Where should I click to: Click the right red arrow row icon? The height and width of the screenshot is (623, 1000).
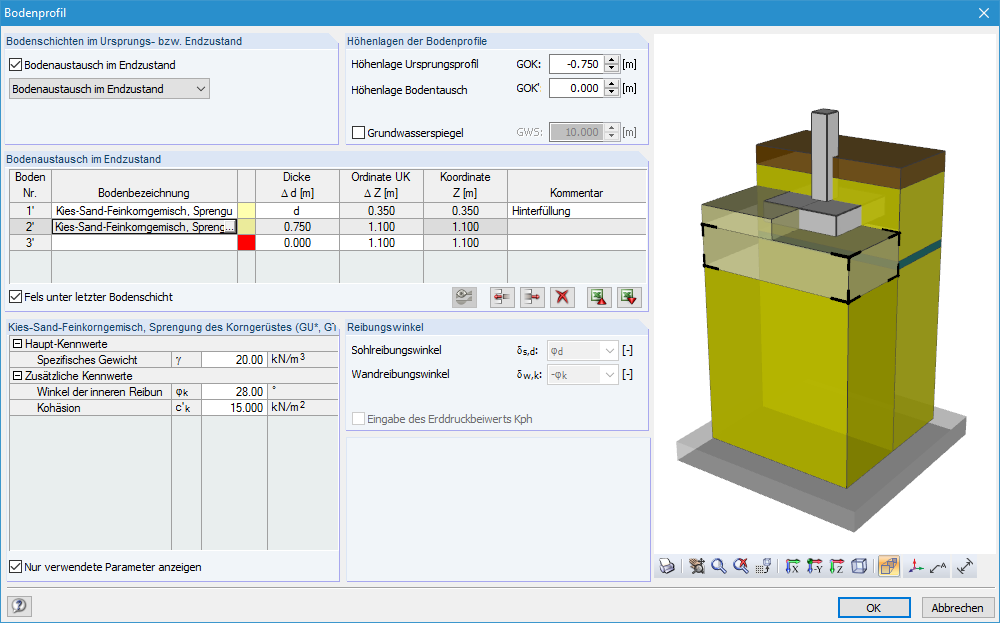(x=533, y=297)
